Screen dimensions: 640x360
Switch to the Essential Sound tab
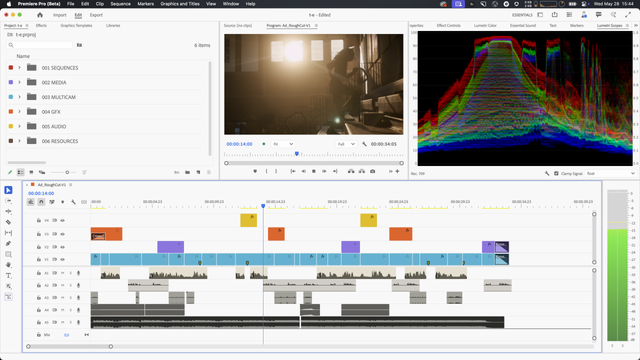coord(523,25)
